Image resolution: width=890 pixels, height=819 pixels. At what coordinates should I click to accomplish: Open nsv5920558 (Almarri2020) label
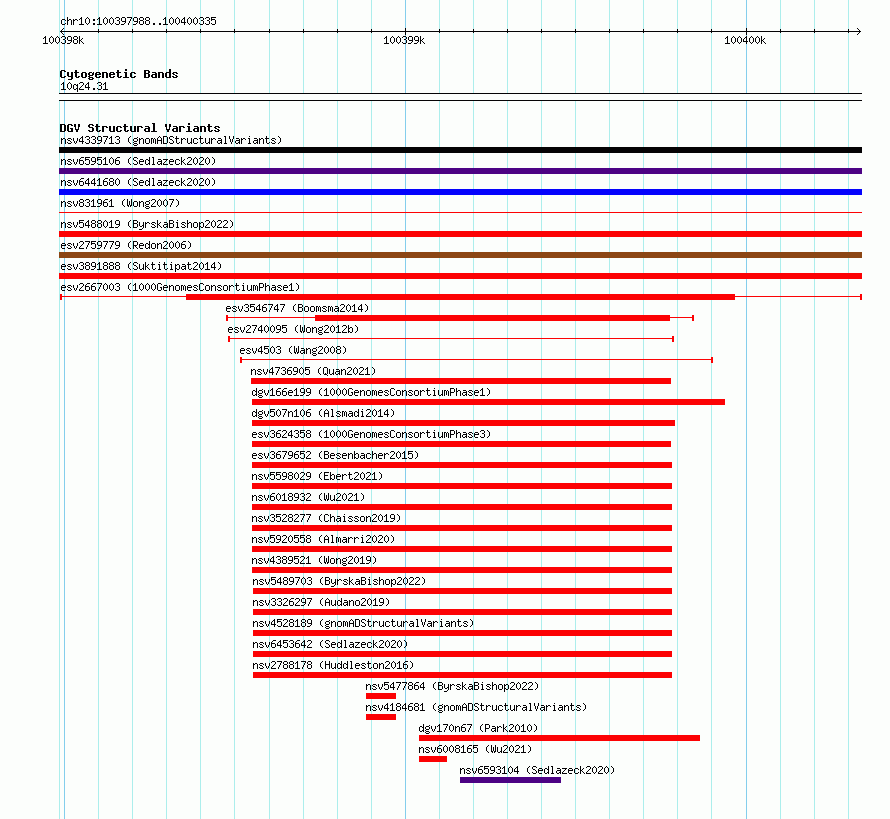[323, 539]
